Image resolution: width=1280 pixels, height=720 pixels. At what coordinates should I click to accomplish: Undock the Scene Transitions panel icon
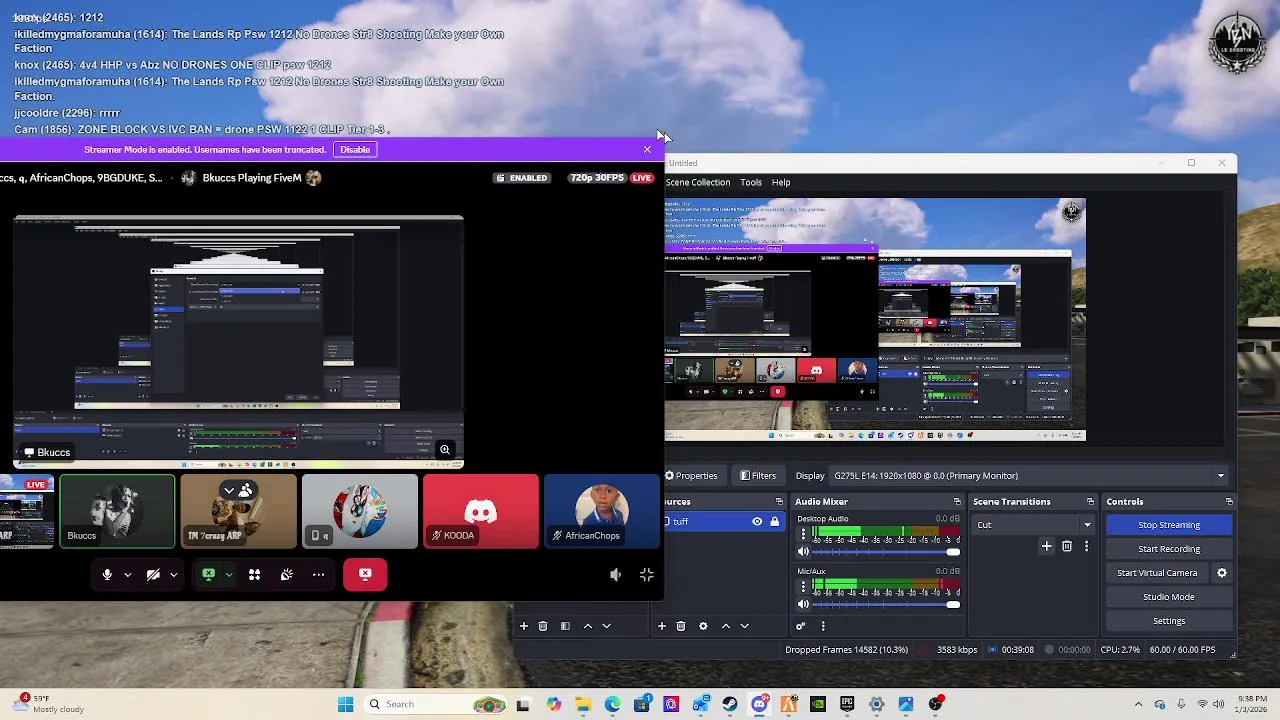[1090, 502]
